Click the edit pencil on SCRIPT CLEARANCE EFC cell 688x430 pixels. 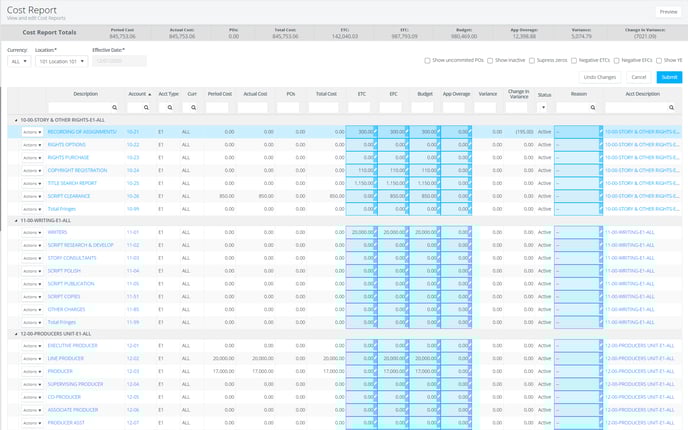tap(407, 194)
